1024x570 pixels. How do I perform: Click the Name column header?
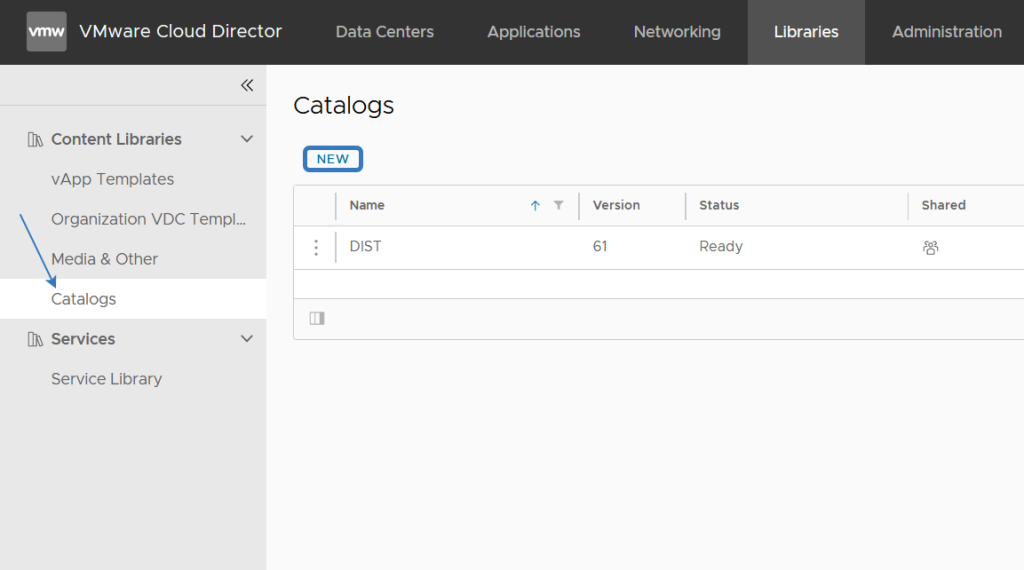367,205
